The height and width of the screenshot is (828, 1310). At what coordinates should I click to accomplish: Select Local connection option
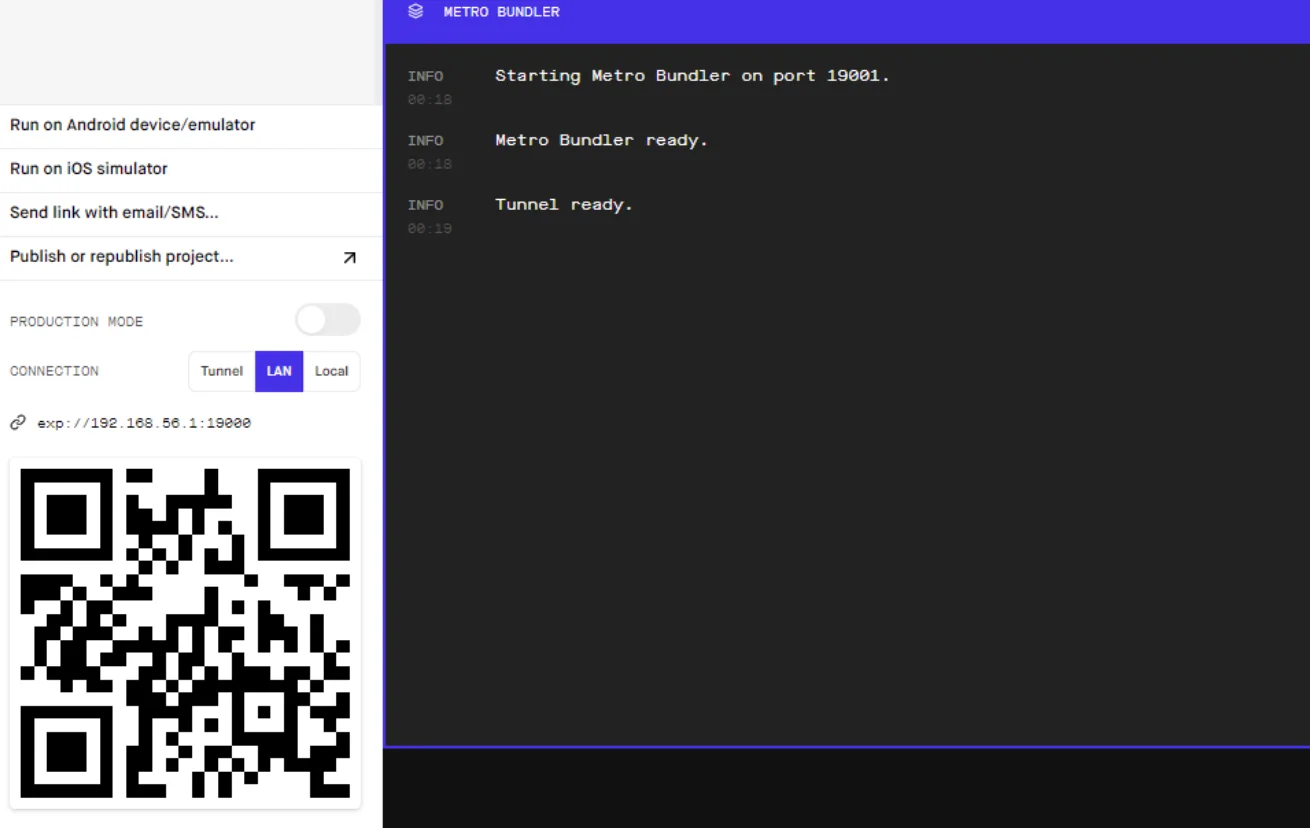331,371
